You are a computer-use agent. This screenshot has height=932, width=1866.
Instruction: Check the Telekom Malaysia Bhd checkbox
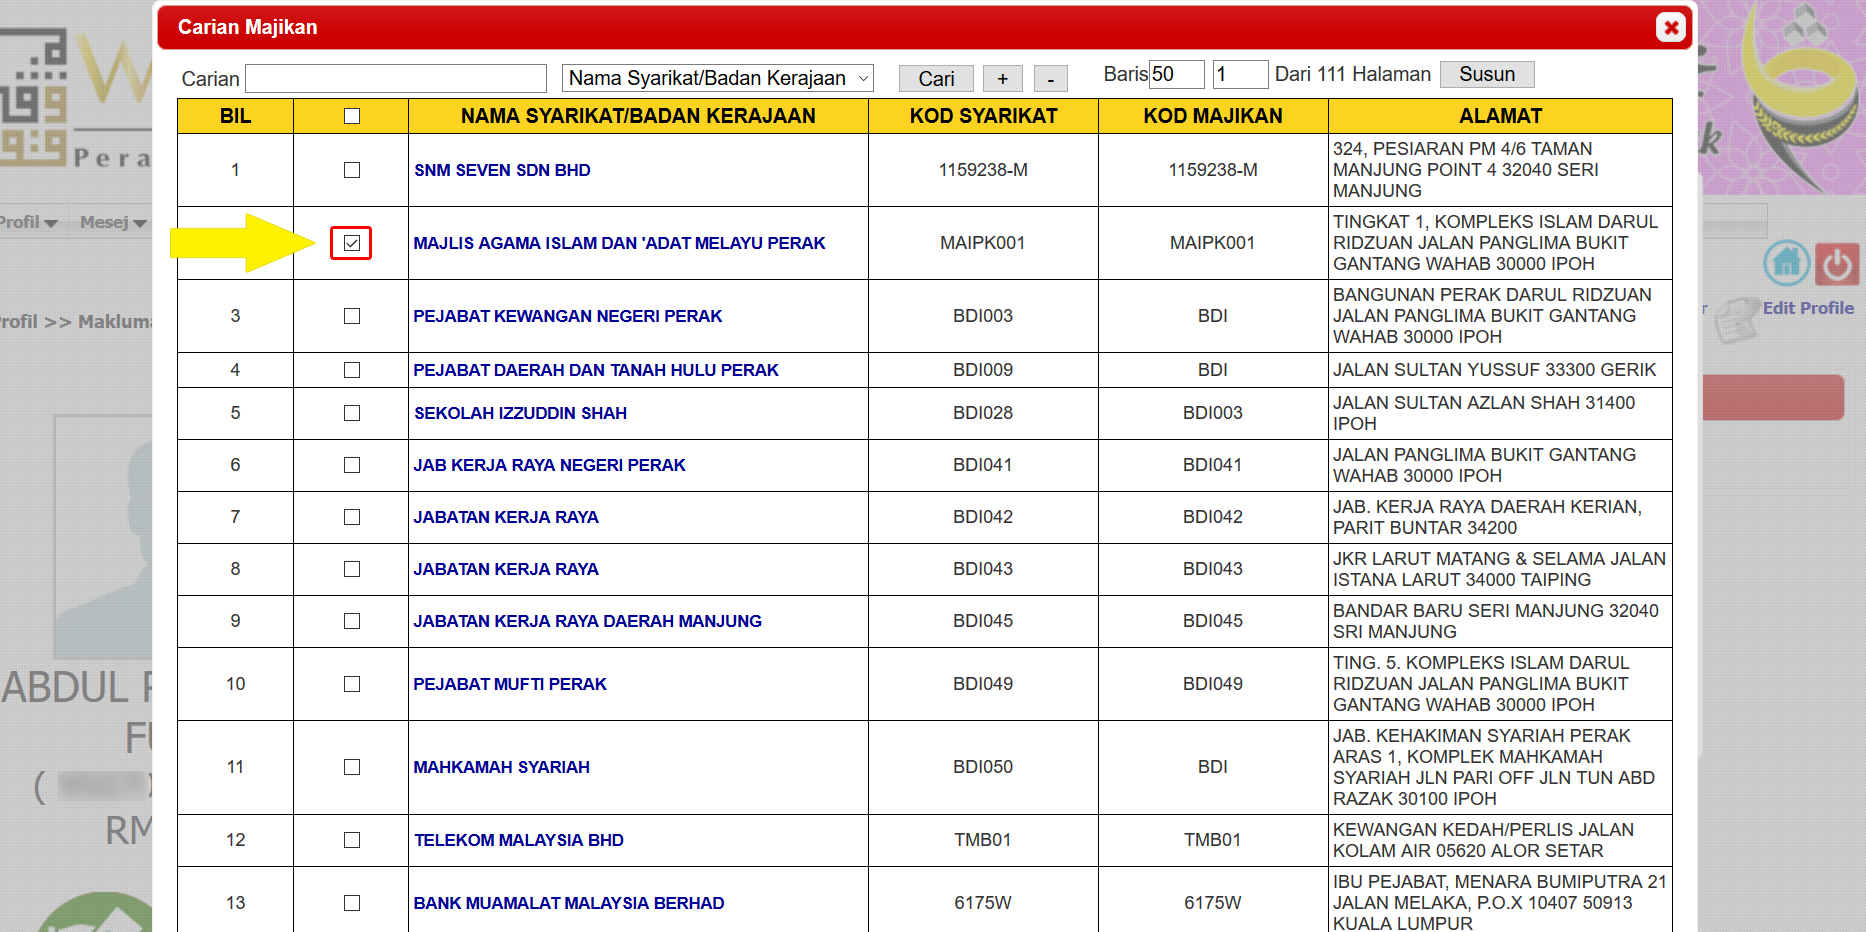tap(351, 840)
